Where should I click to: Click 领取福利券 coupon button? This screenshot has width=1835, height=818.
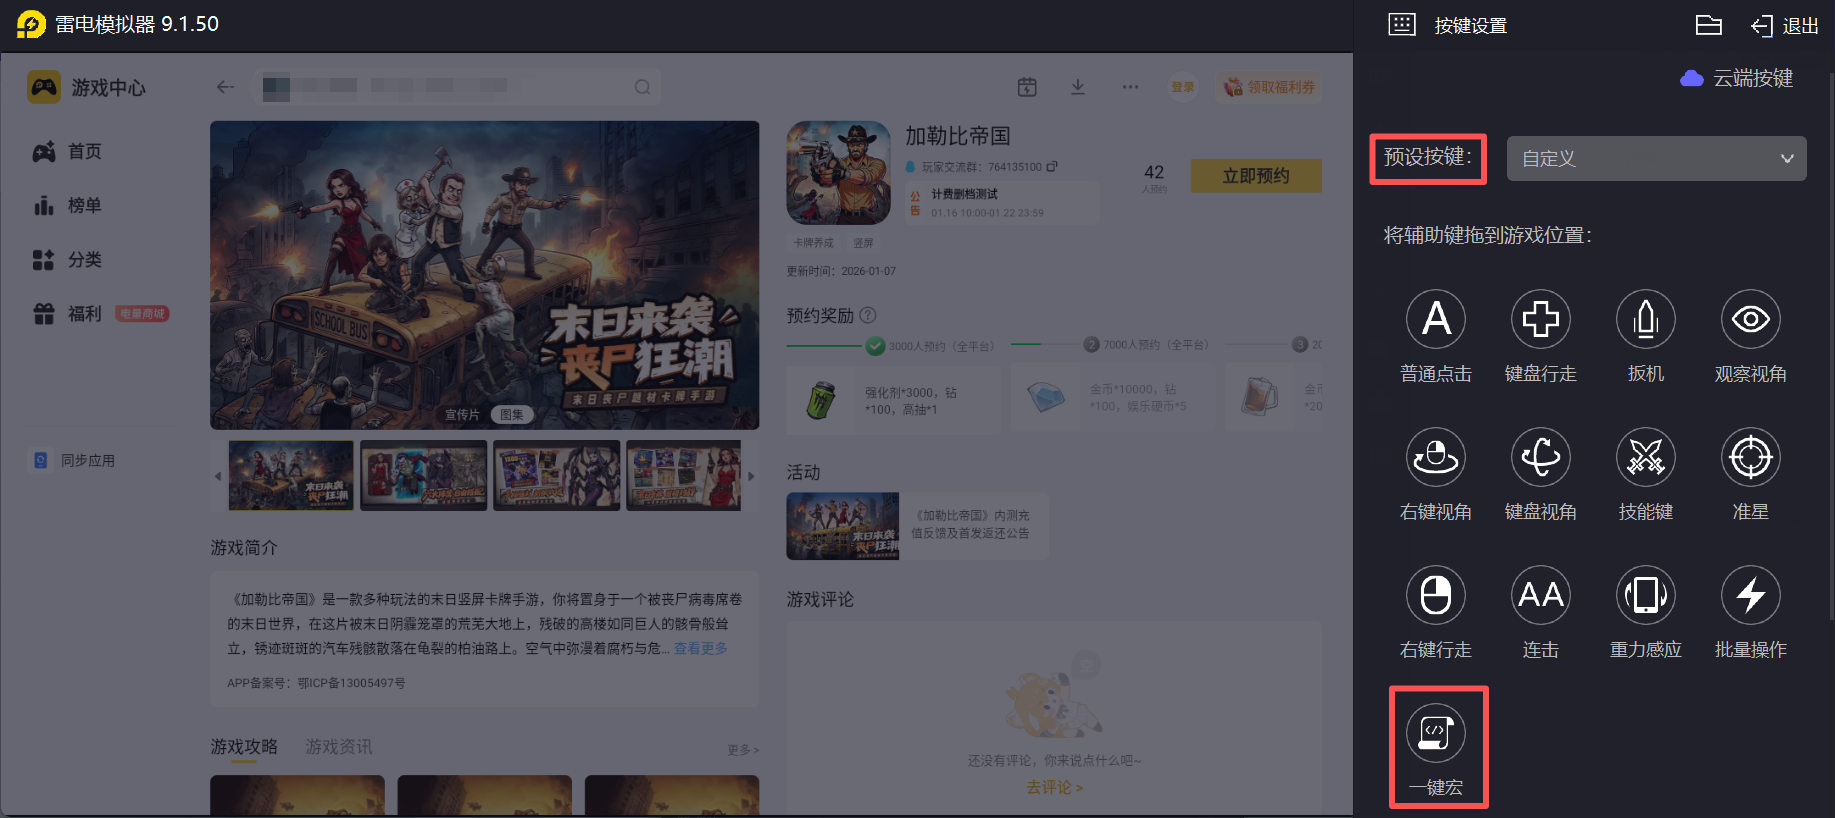(x=1270, y=87)
